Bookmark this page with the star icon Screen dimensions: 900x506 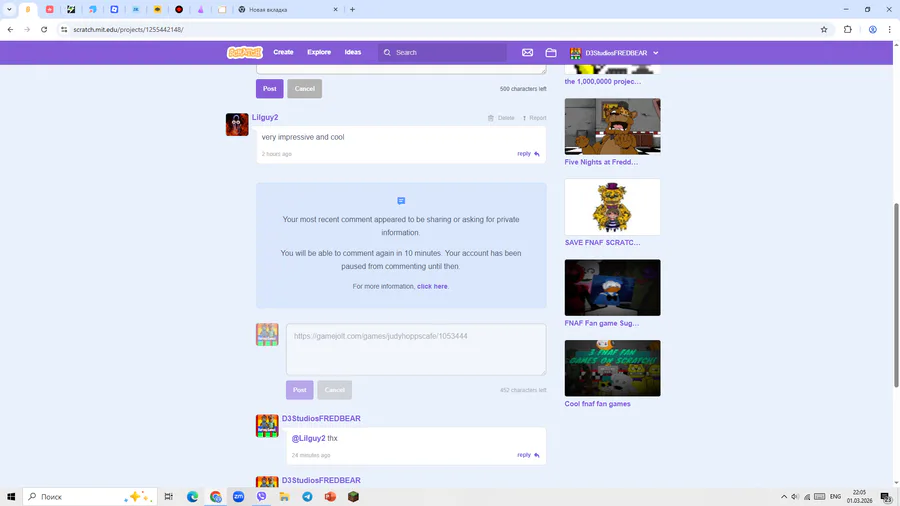click(x=824, y=29)
